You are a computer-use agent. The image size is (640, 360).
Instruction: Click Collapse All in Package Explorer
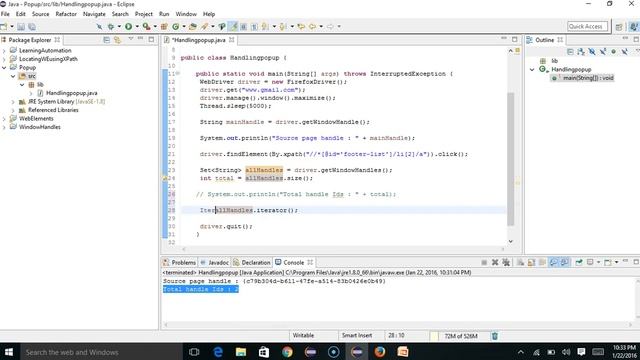(x=107, y=40)
